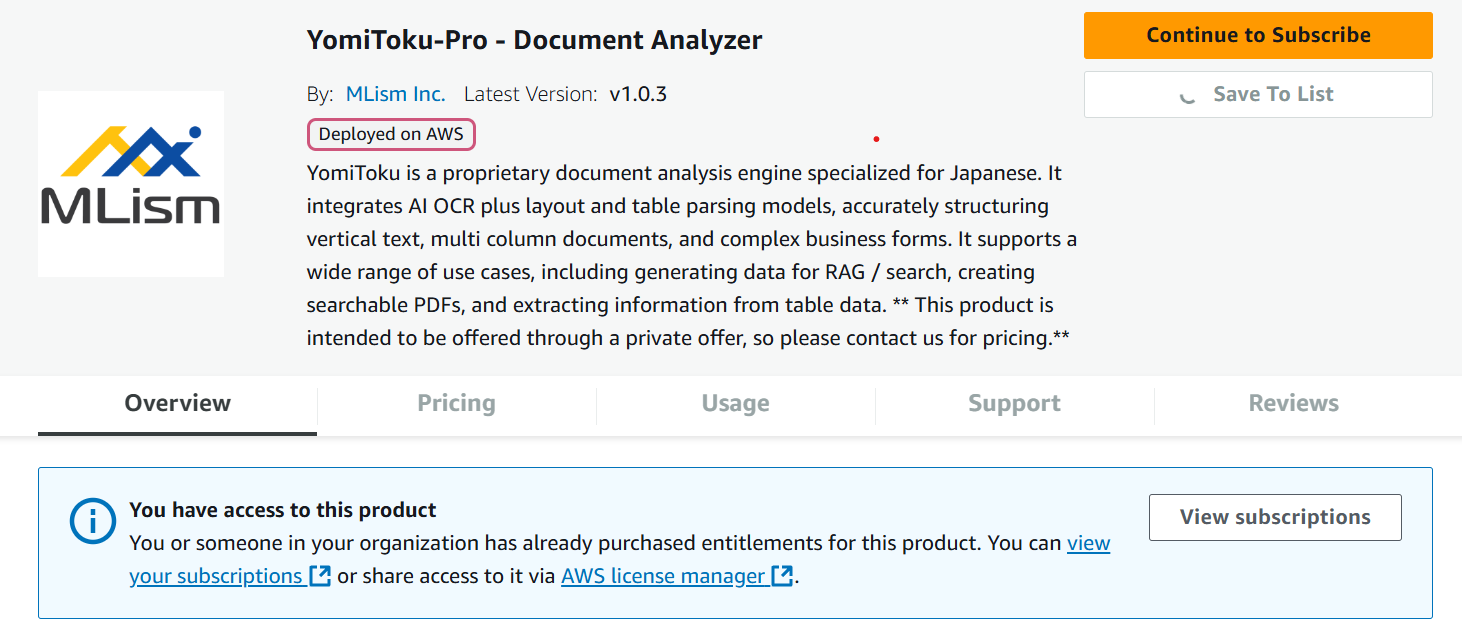This screenshot has height=633, width=1462.
Task: Open the Pricing tab
Action: [x=456, y=404]
